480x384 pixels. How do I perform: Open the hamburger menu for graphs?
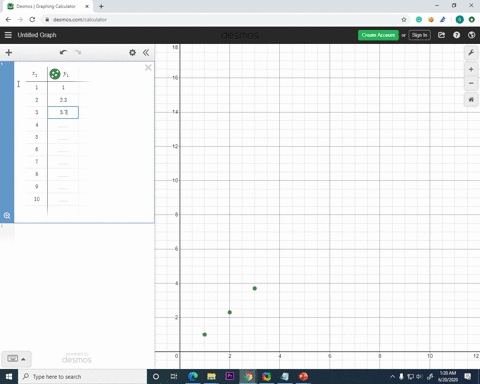point(8,35)
